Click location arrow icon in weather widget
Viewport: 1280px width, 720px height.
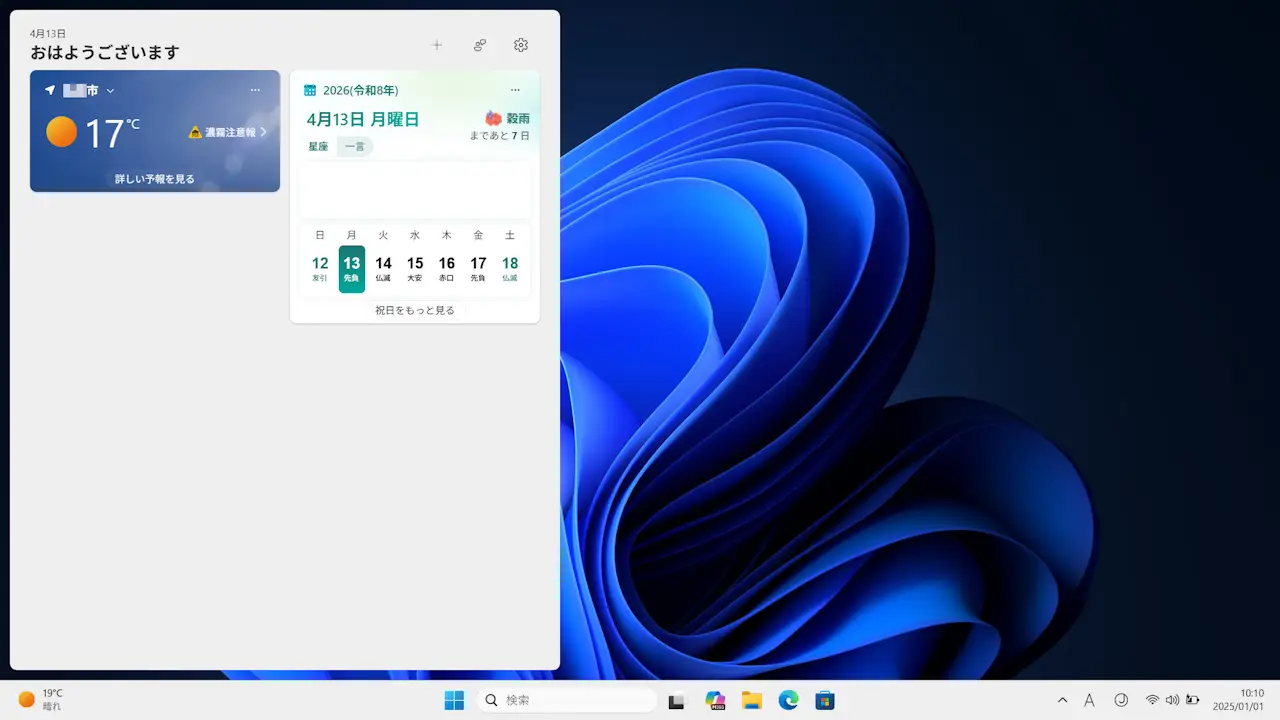[x=50, y=90]
